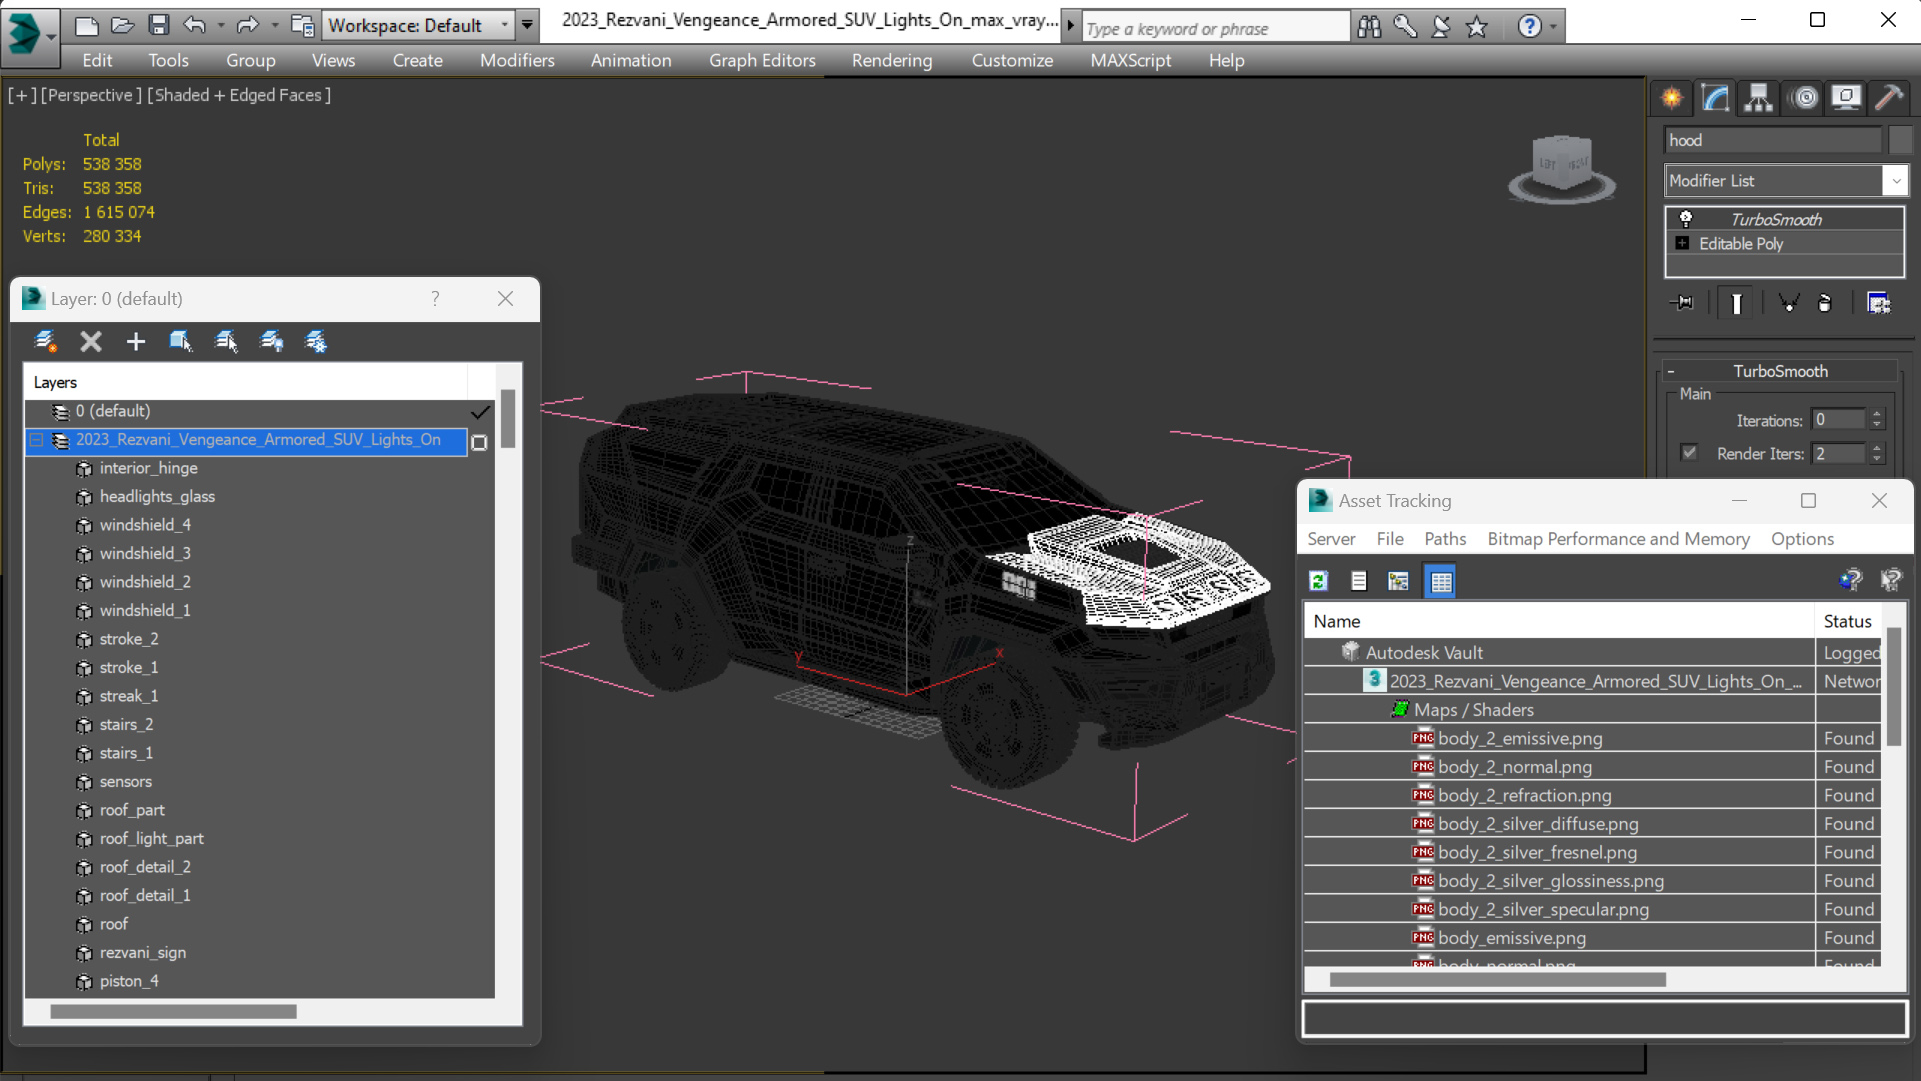Click the arrow next to the file title

coord(1070,25)
